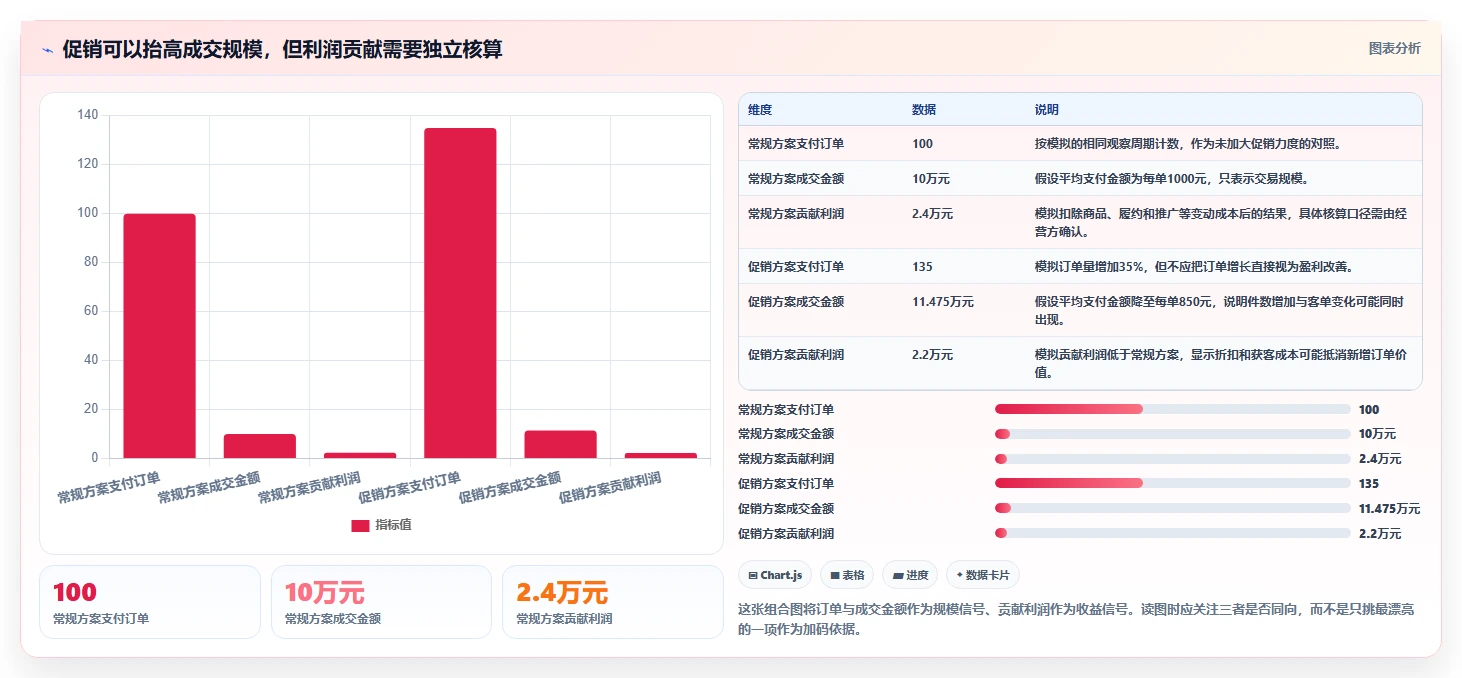The width and height of the screenshot is (1462, 678).
Task: Click the Chart.js tag chip
Action: click(775, 575)
